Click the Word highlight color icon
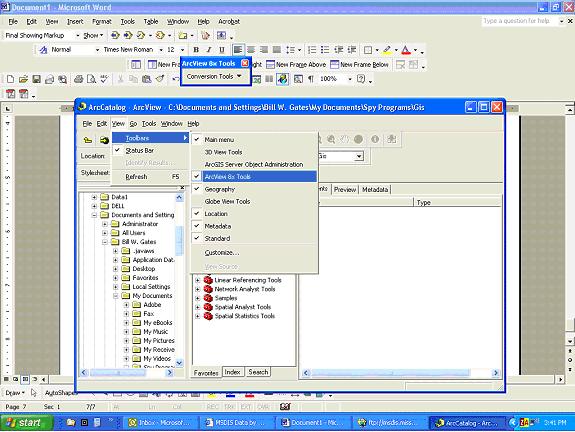Screen dimensions: 575x432 pyautogui.click(x=387, y=50)
